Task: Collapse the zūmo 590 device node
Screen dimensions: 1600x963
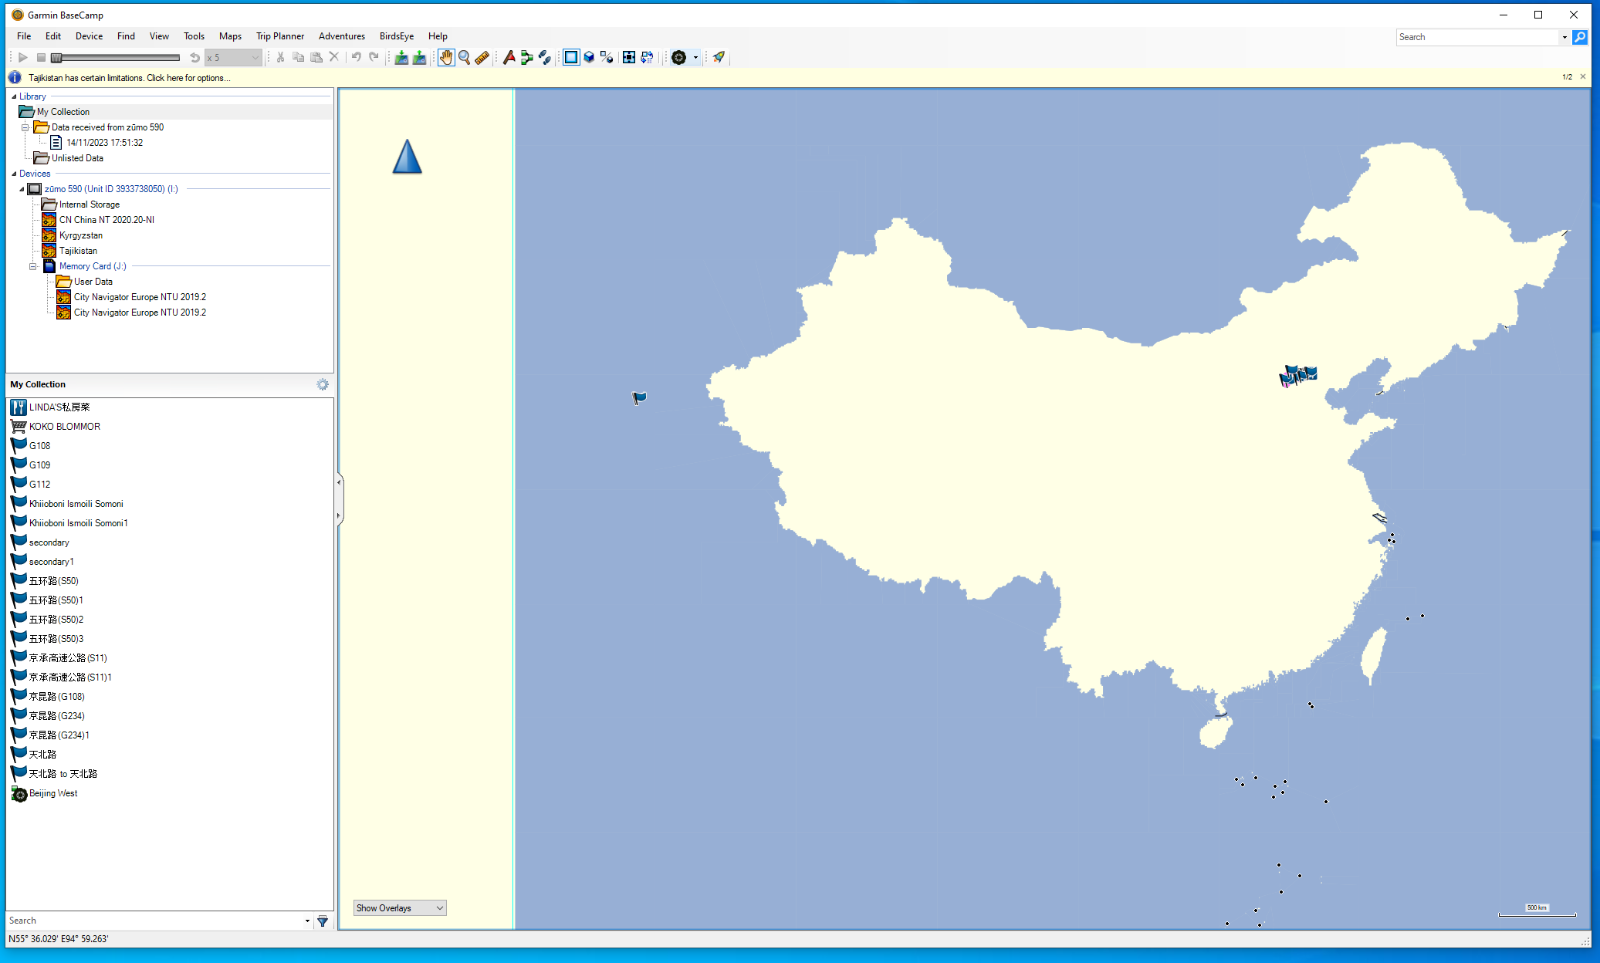Action: pos(22,189)
